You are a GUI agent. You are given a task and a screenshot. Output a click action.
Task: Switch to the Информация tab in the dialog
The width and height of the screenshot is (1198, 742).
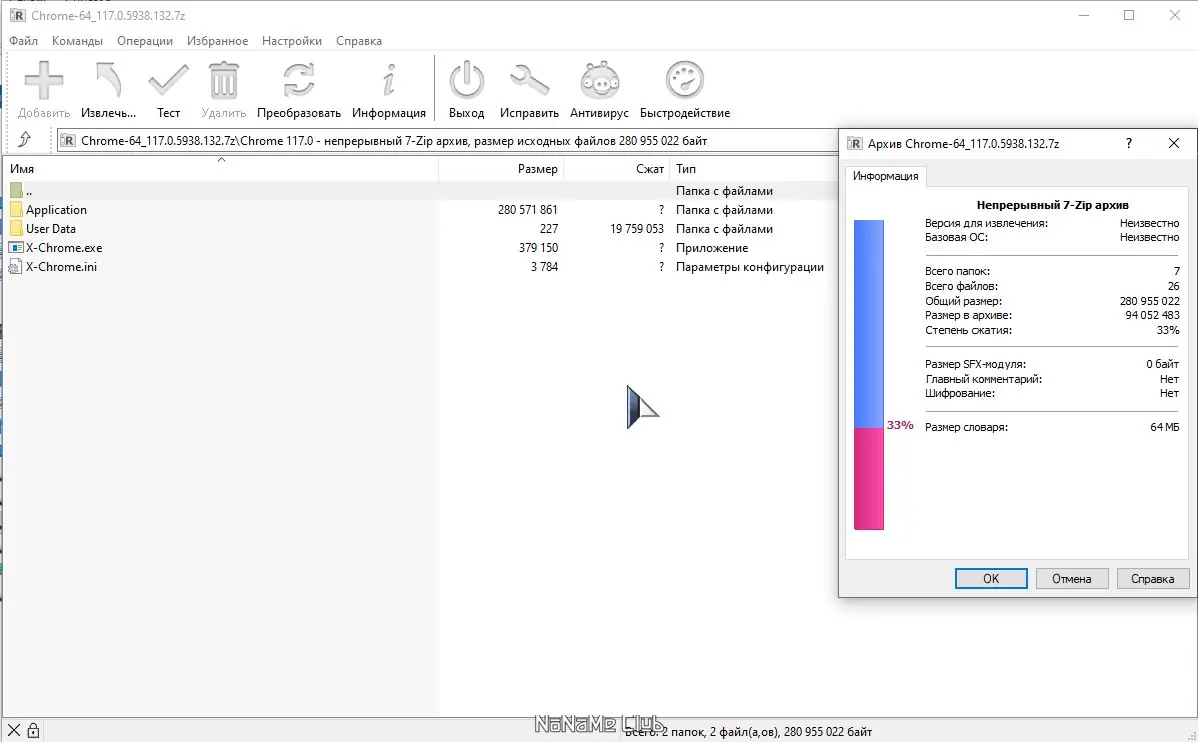click(885, 176)
